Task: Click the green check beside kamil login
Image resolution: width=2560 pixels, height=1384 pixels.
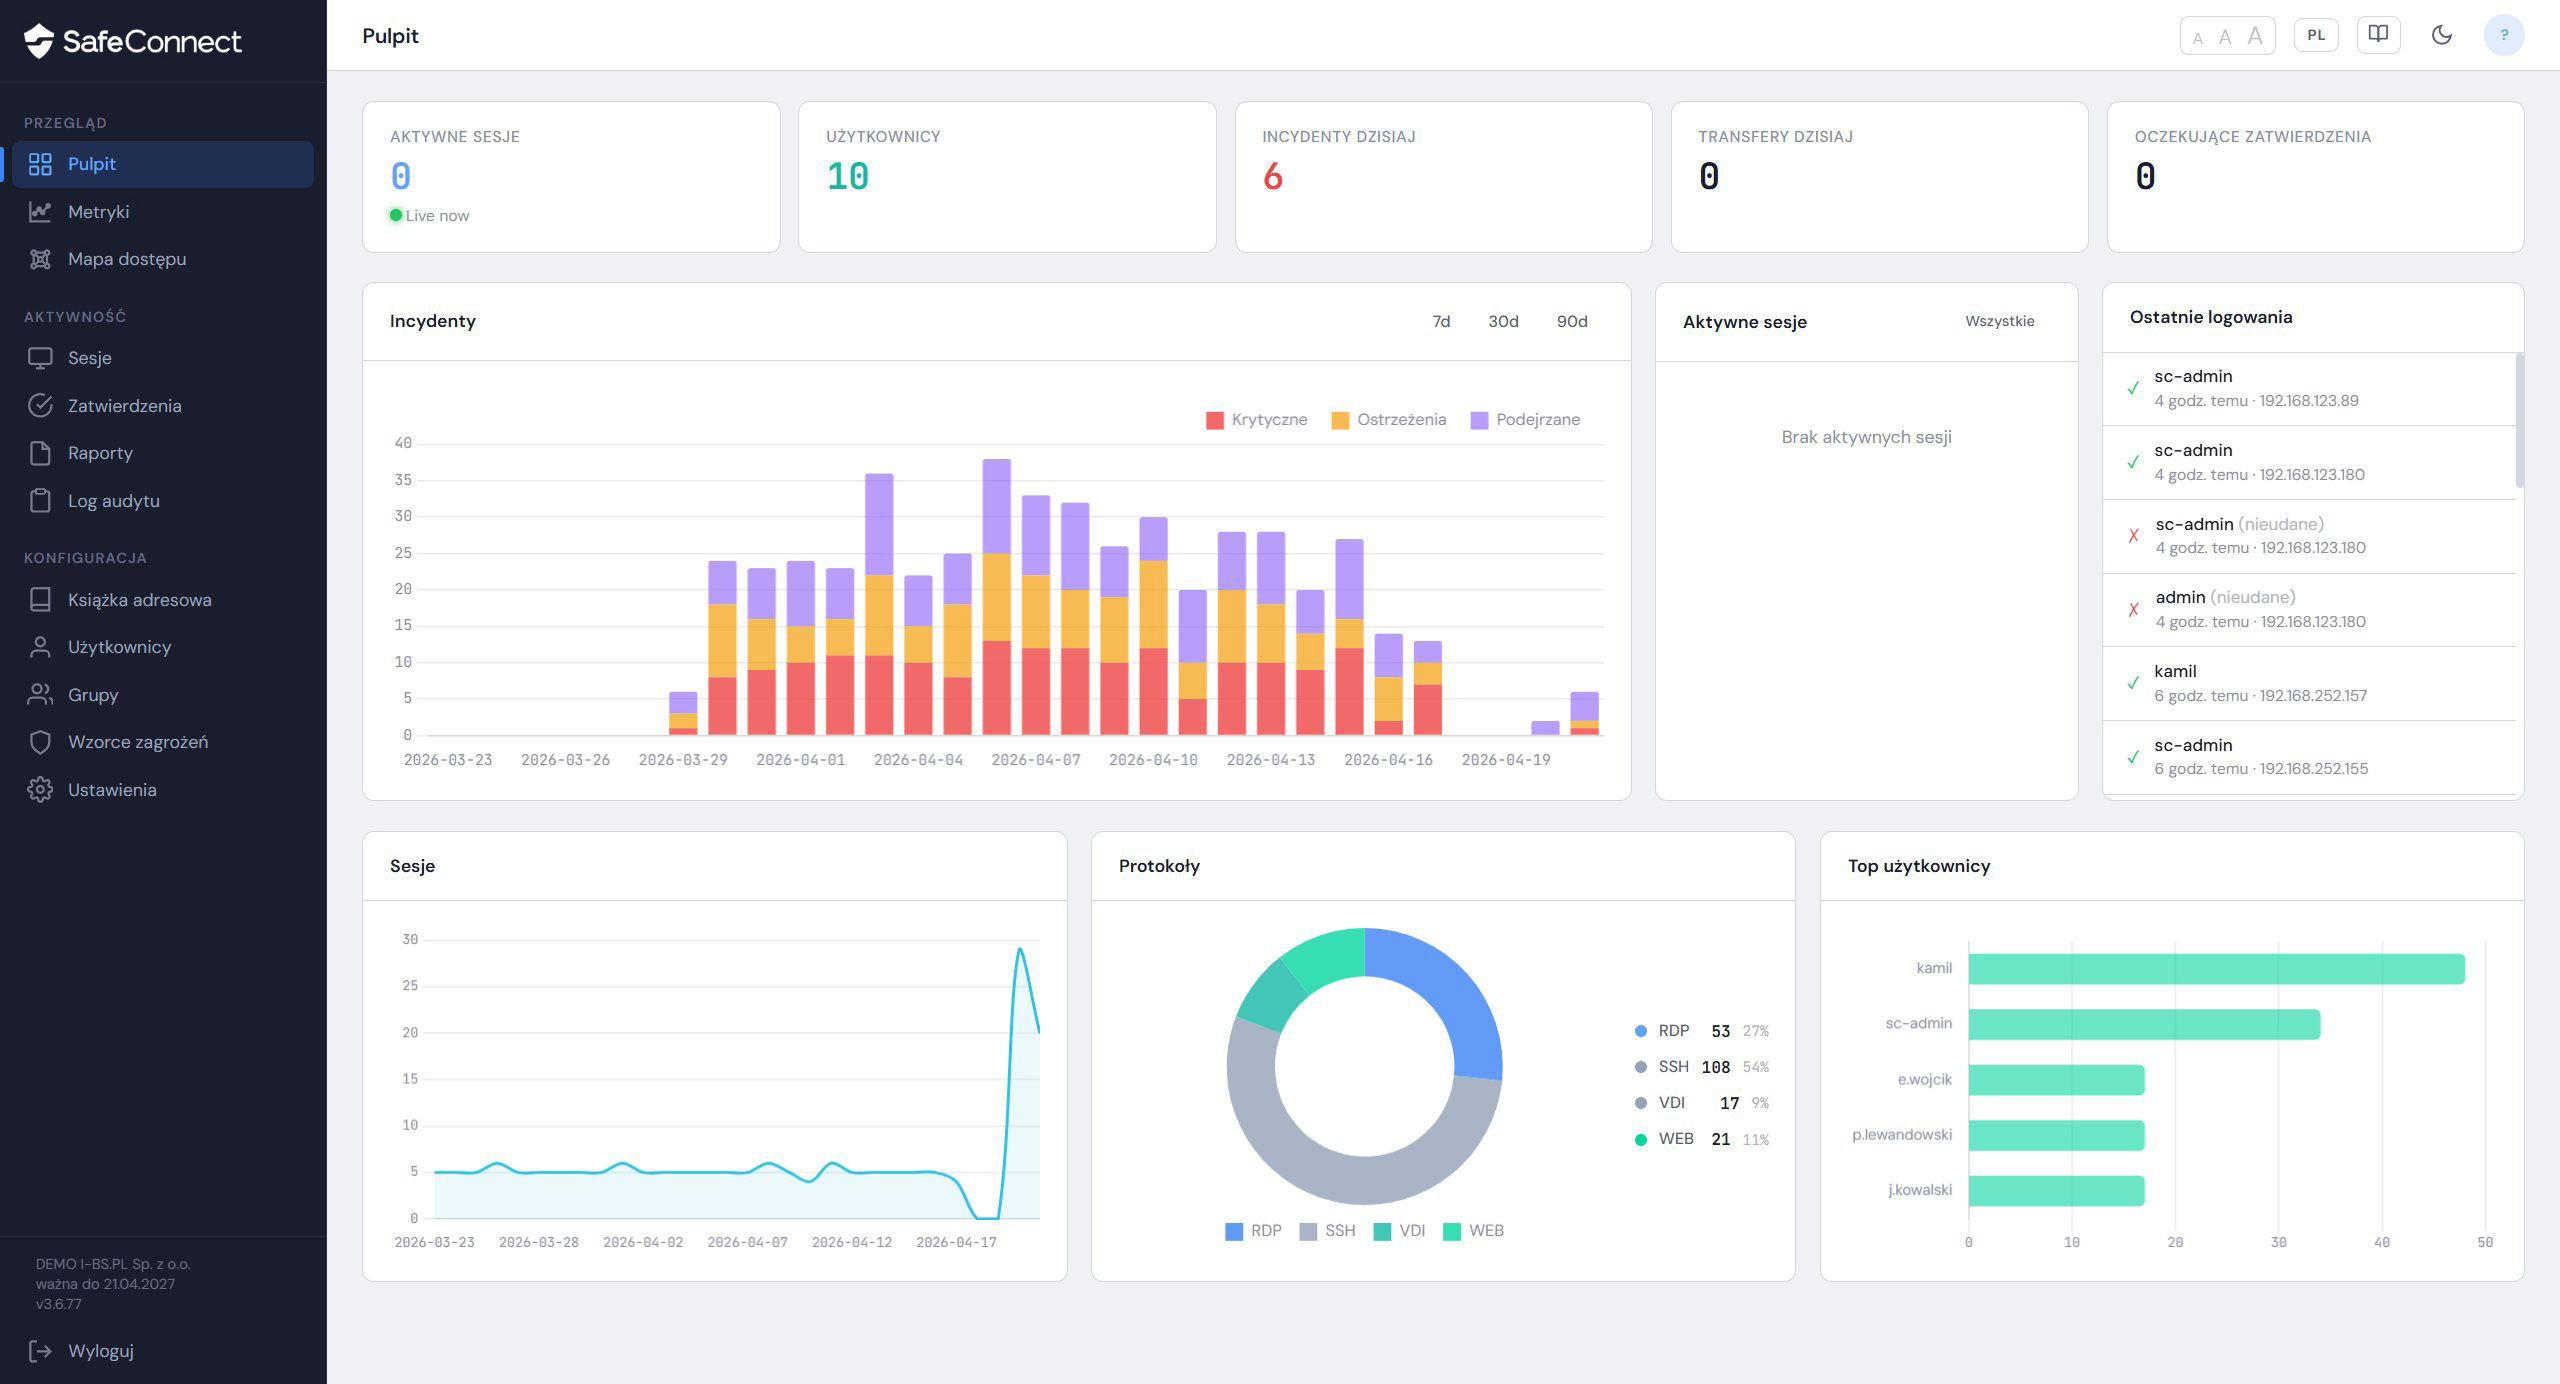Action: (x=2133, y=683)
